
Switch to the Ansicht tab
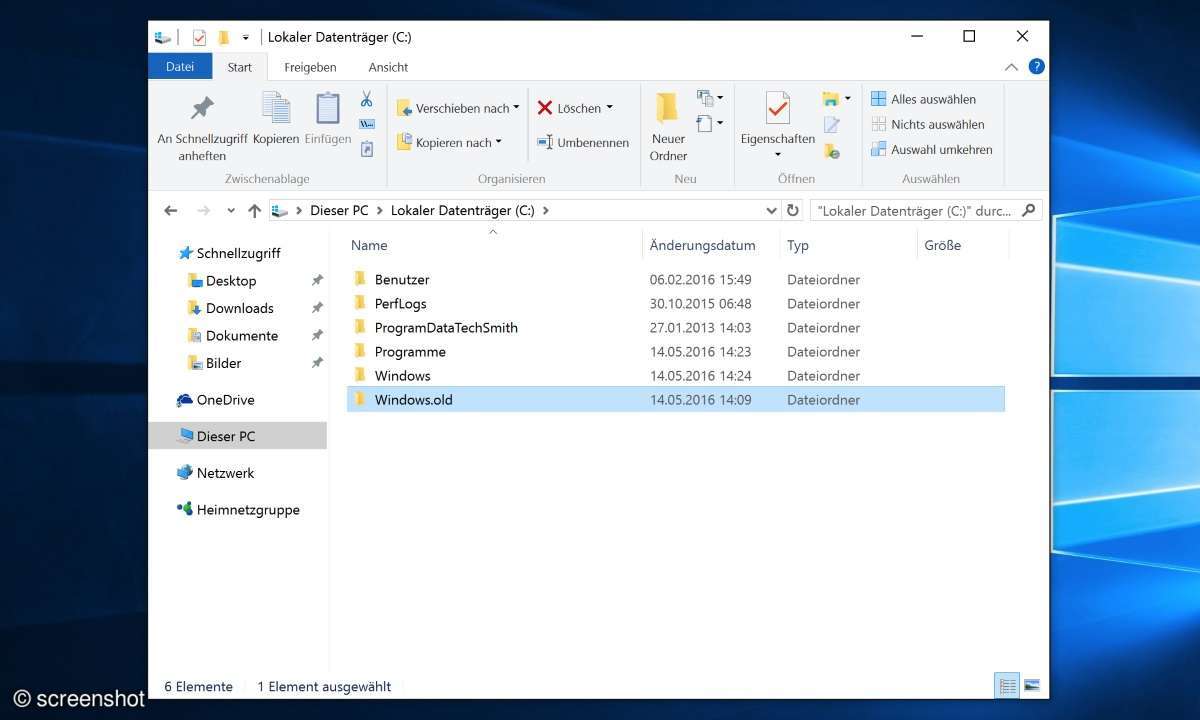pyautogui.click(x=388, y=67)
